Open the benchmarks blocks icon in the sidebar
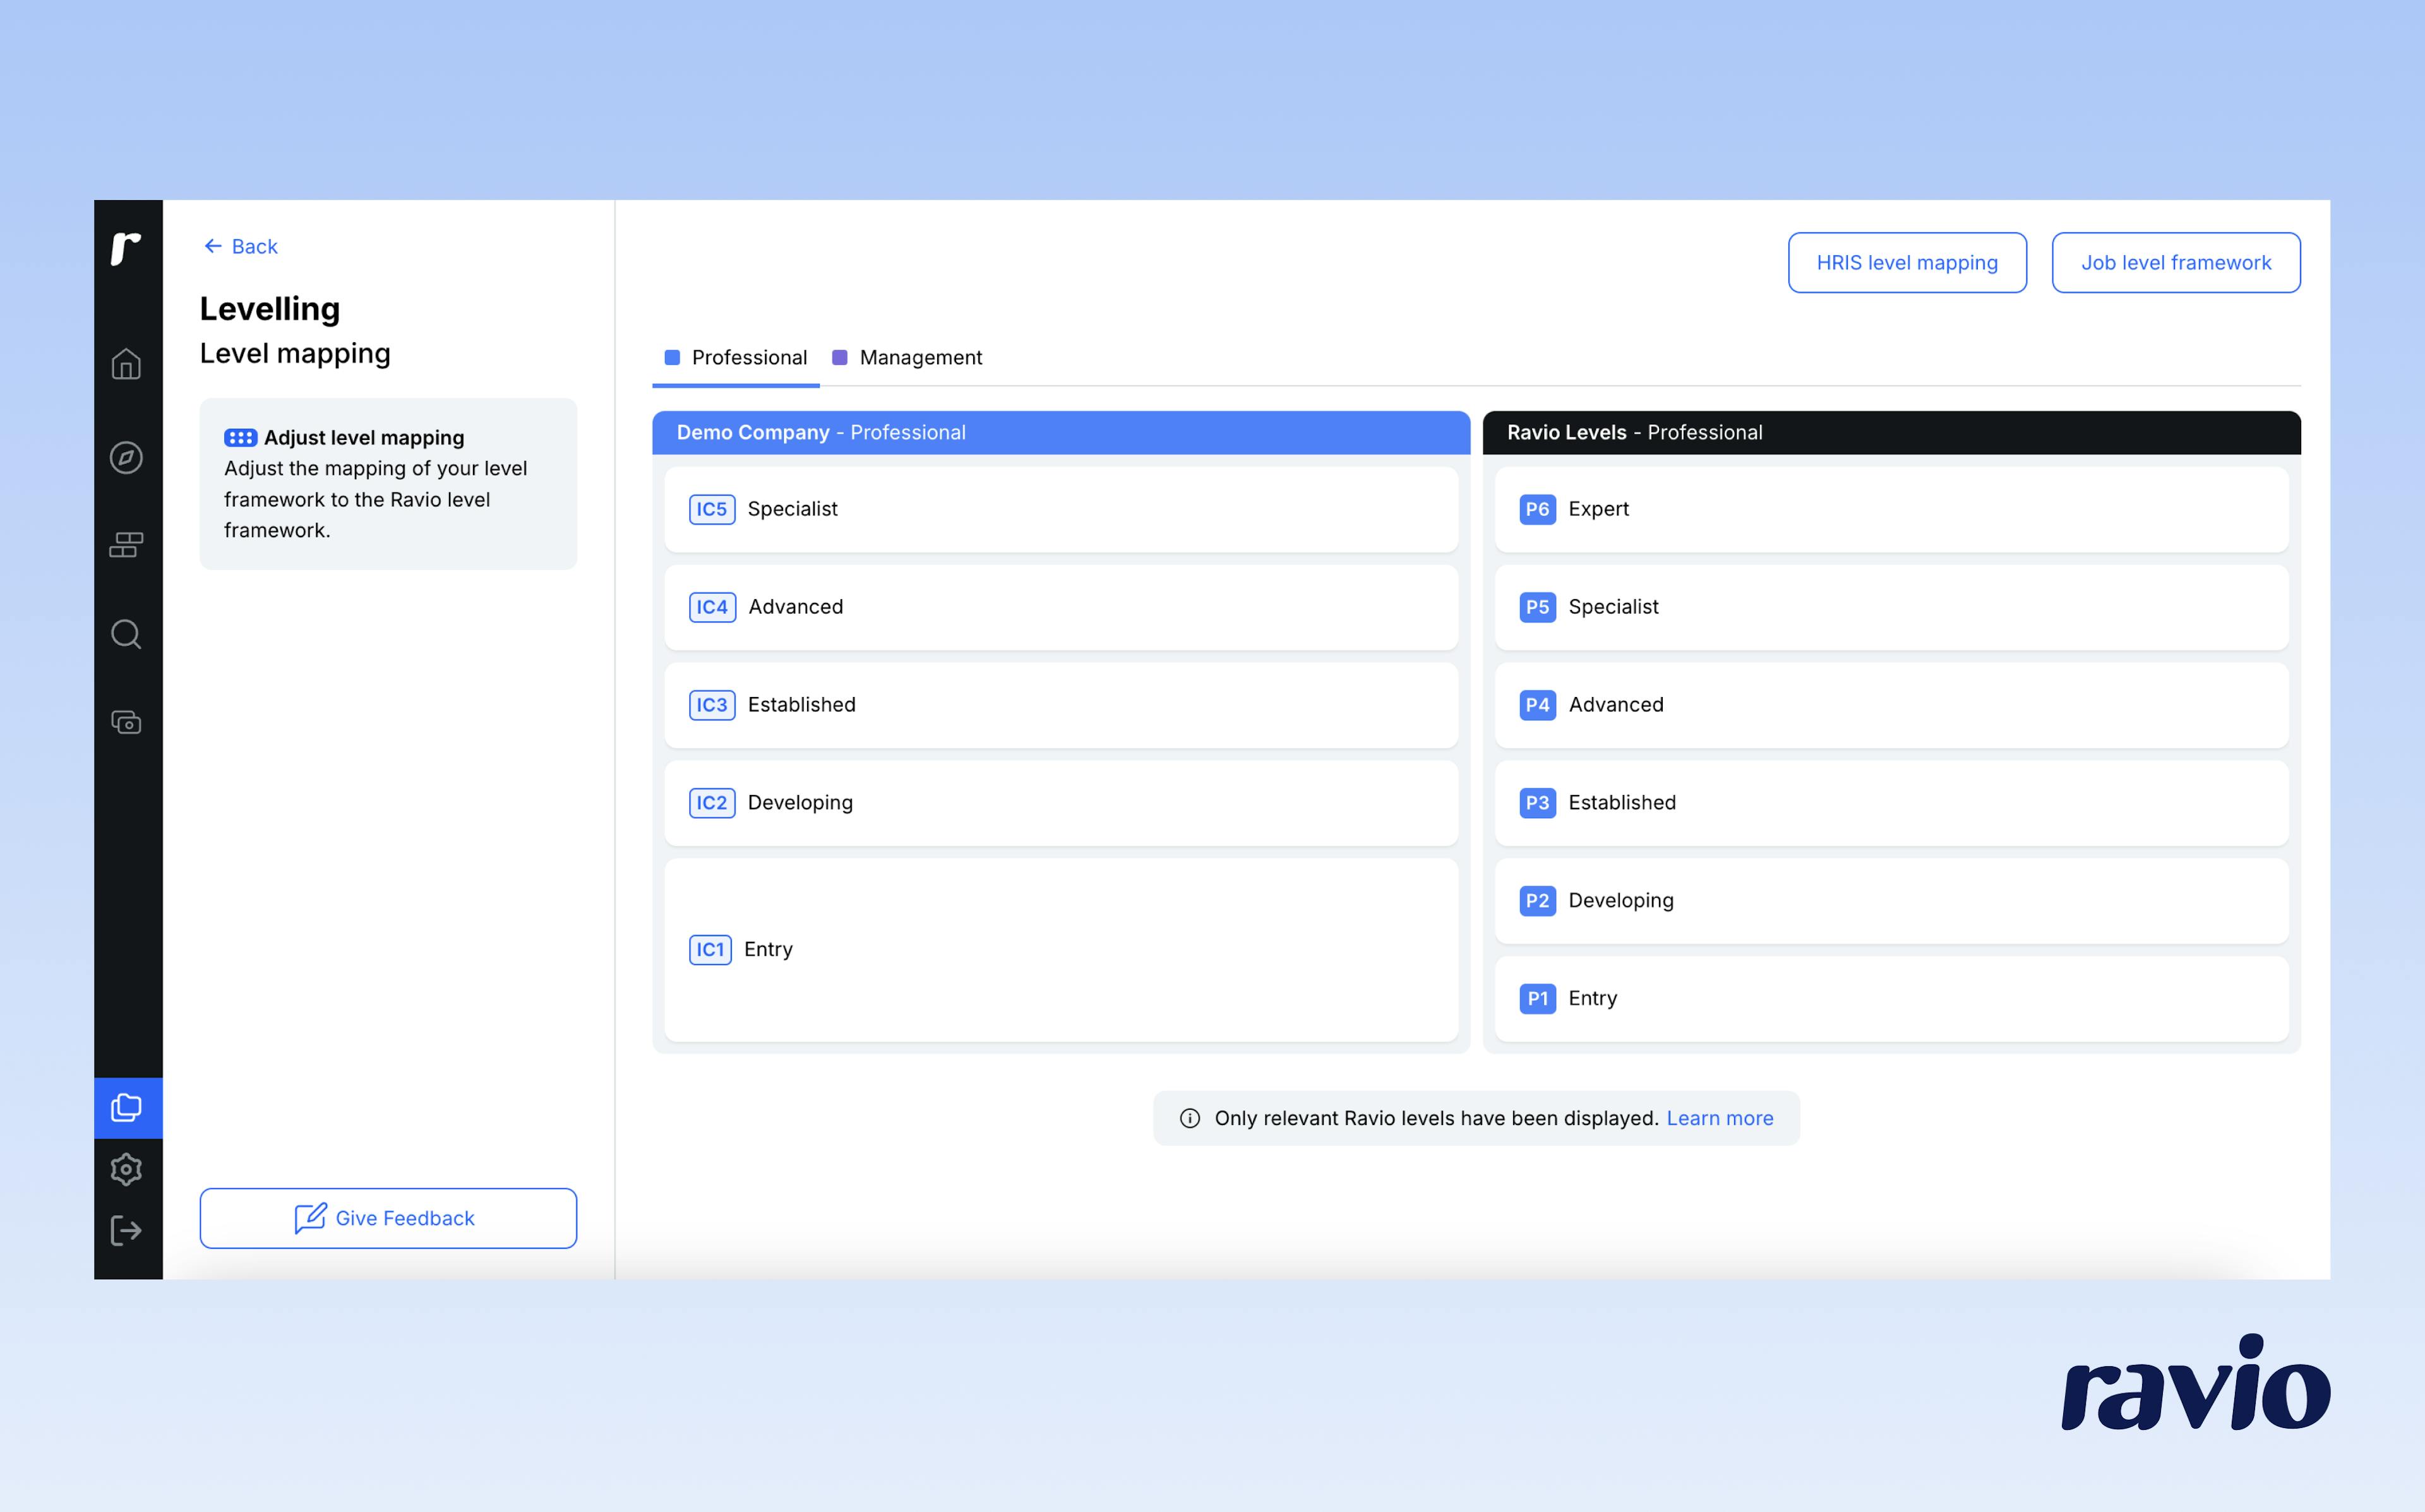This screenshot has width=2425, height=1512. click(127, 545)
